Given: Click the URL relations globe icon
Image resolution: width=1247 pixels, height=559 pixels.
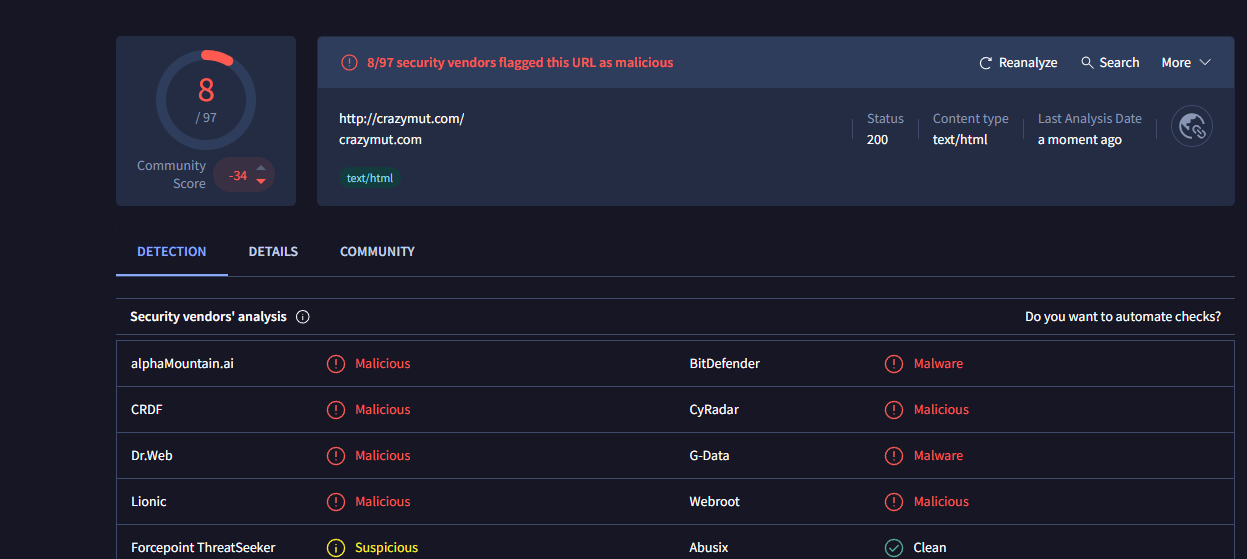Looking at the screenshot, I should (x=1192, y=126).
